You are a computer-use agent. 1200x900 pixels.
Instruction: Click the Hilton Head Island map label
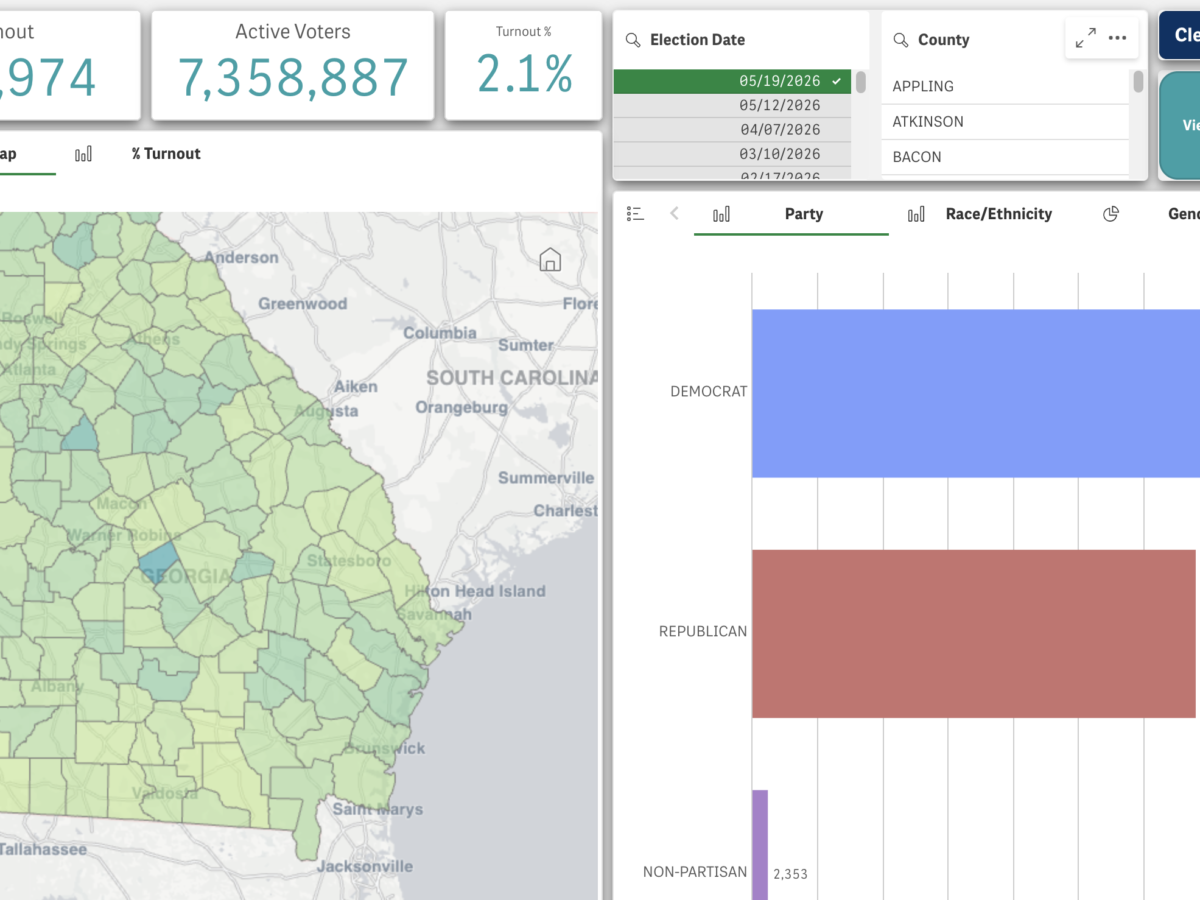pyautogui.click(x=475, y=591)
